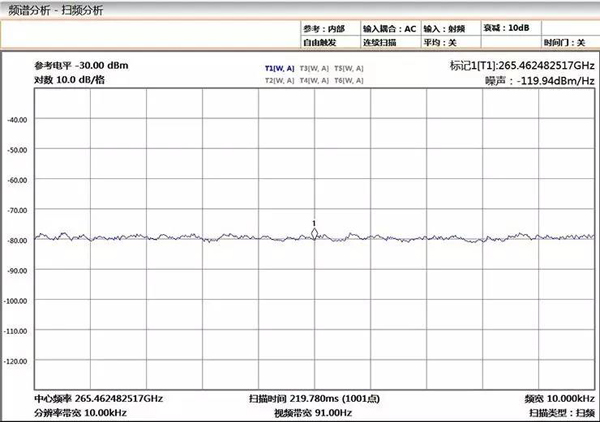The height and width of the screenshot is (422, 600).
Task: Select the T5[W, A] trace label
Action: pos(349,68)
